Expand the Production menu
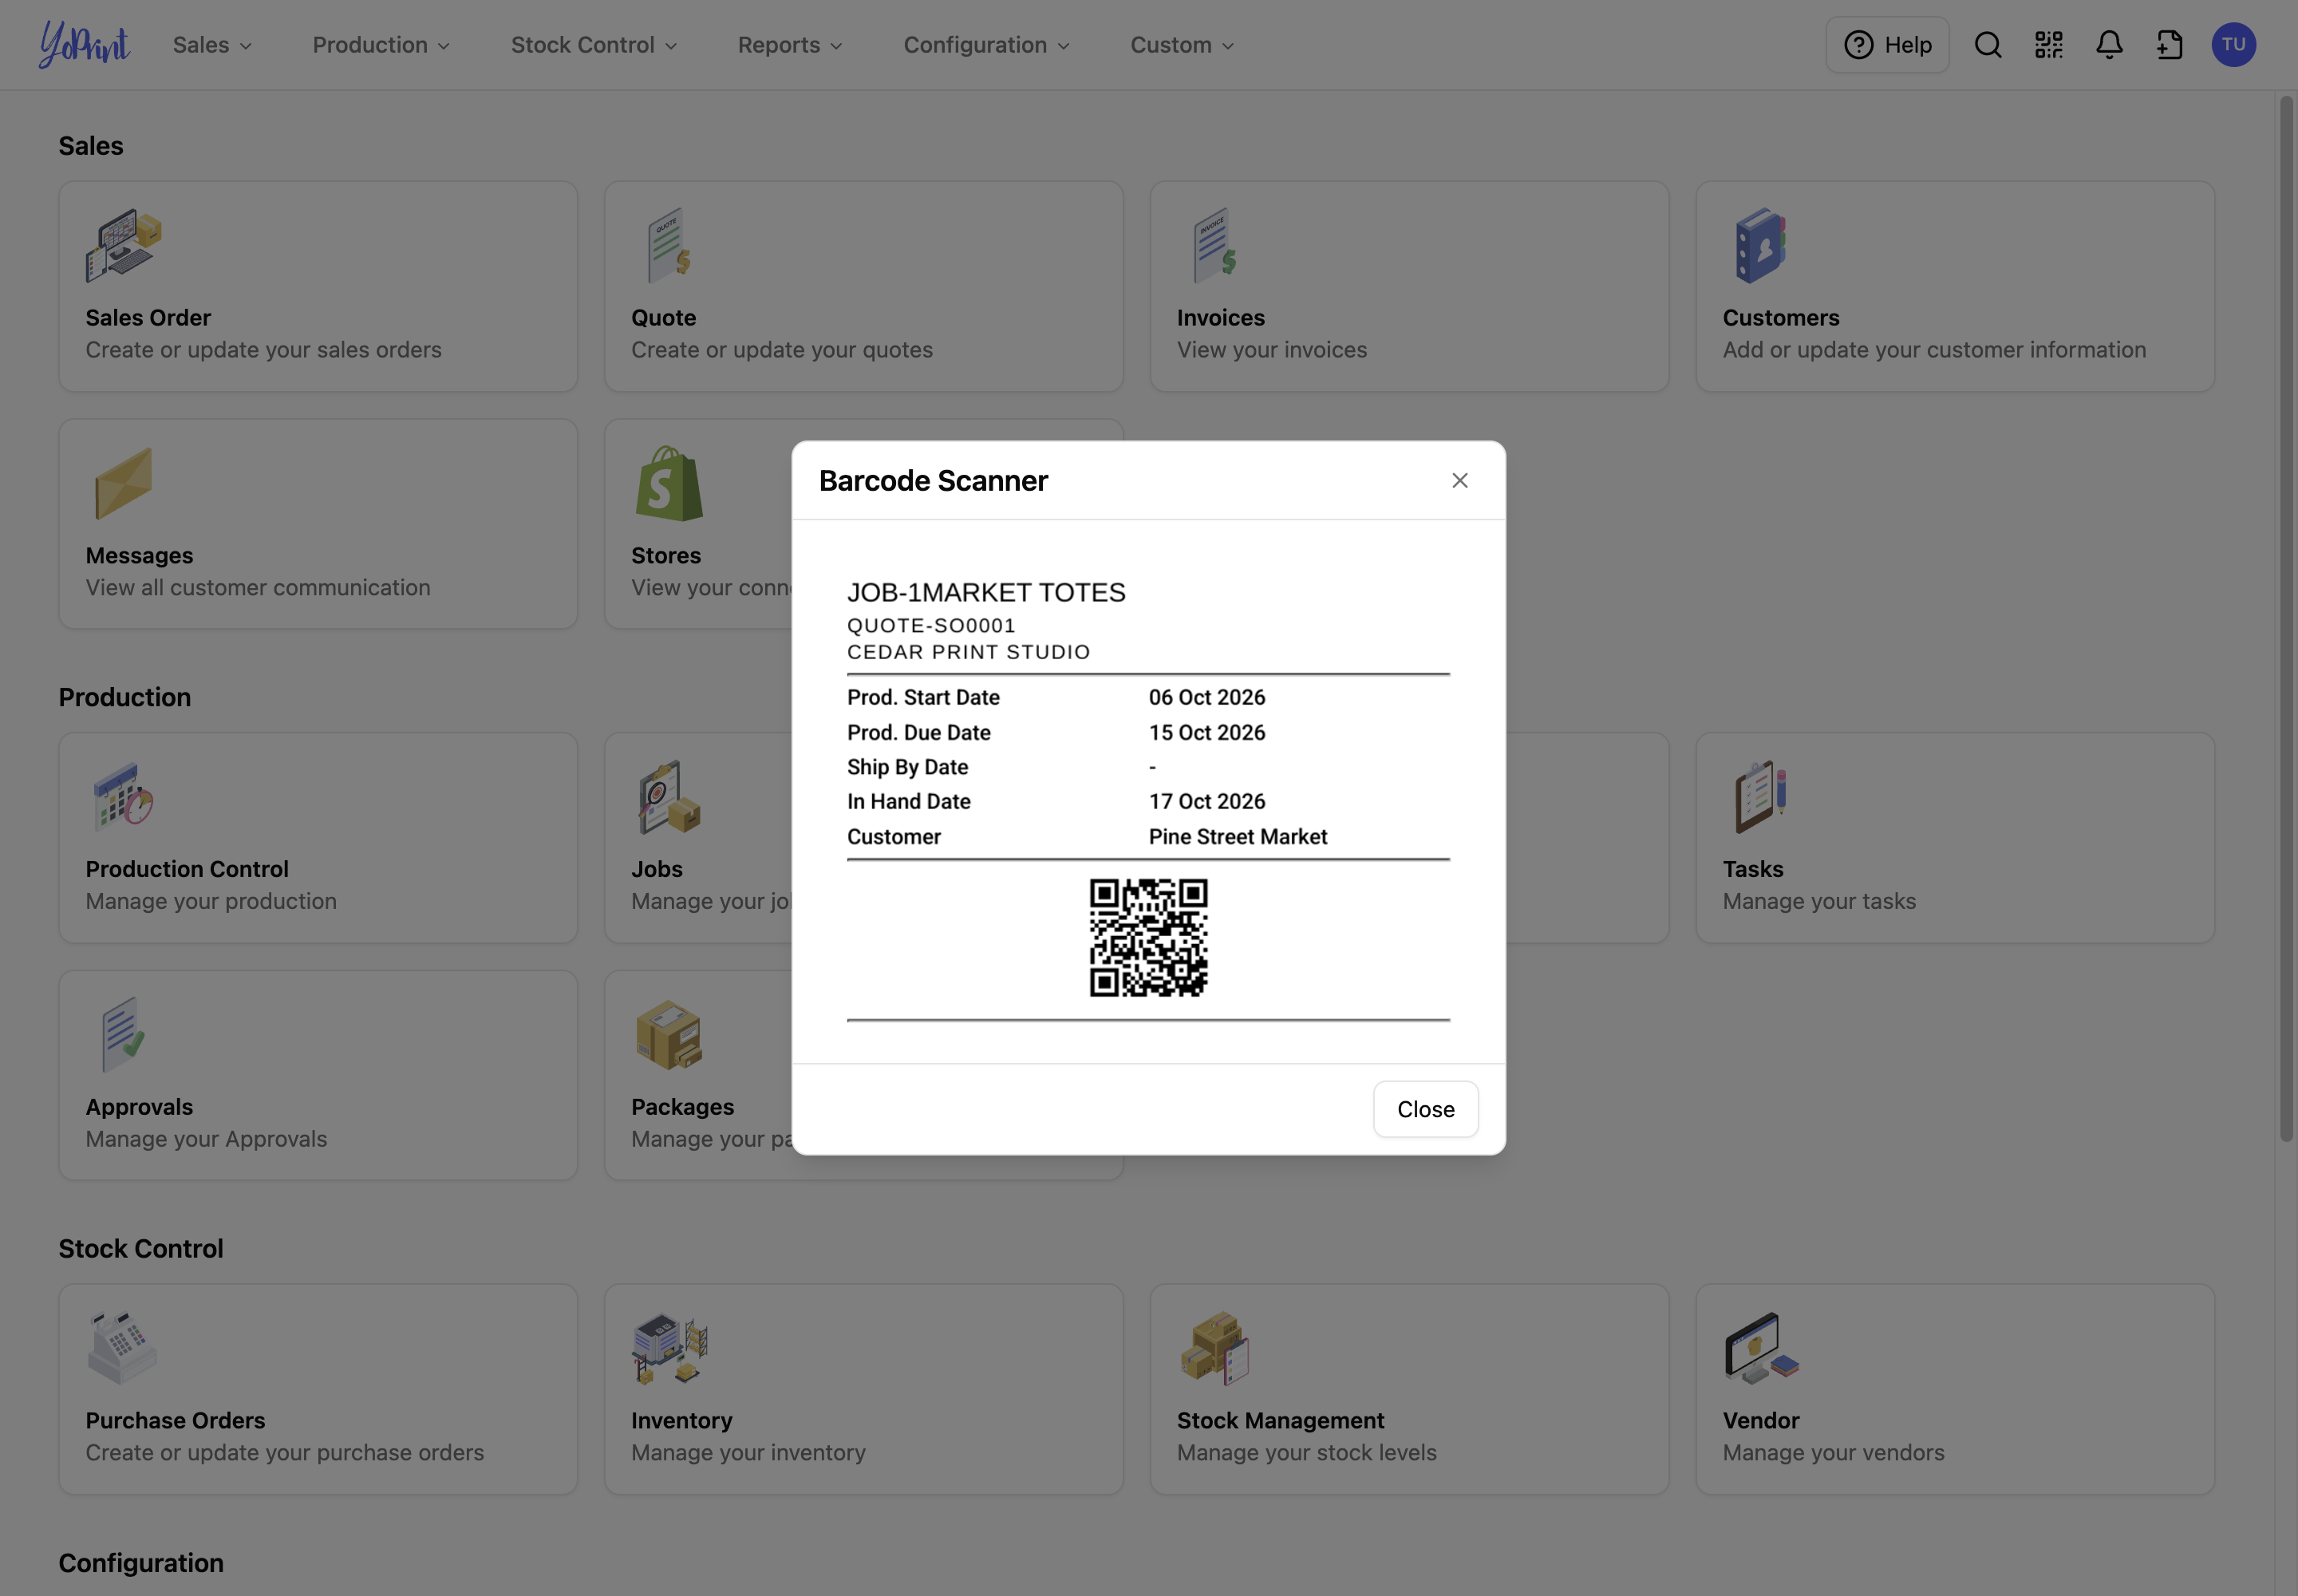The height and width of the screenshot is (1596, 2298). (x=381, y=45)
